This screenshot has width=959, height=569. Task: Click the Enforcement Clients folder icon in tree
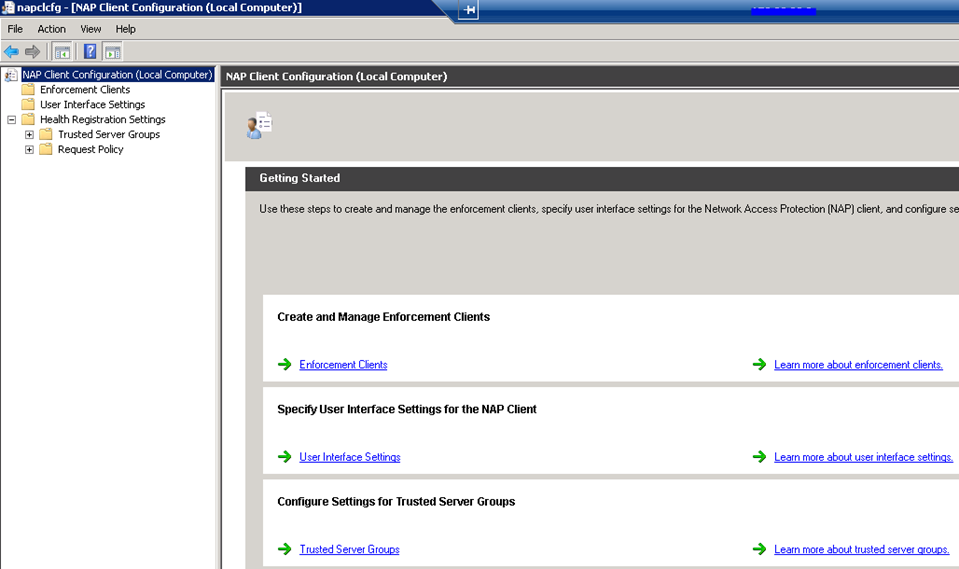[28, 89]
